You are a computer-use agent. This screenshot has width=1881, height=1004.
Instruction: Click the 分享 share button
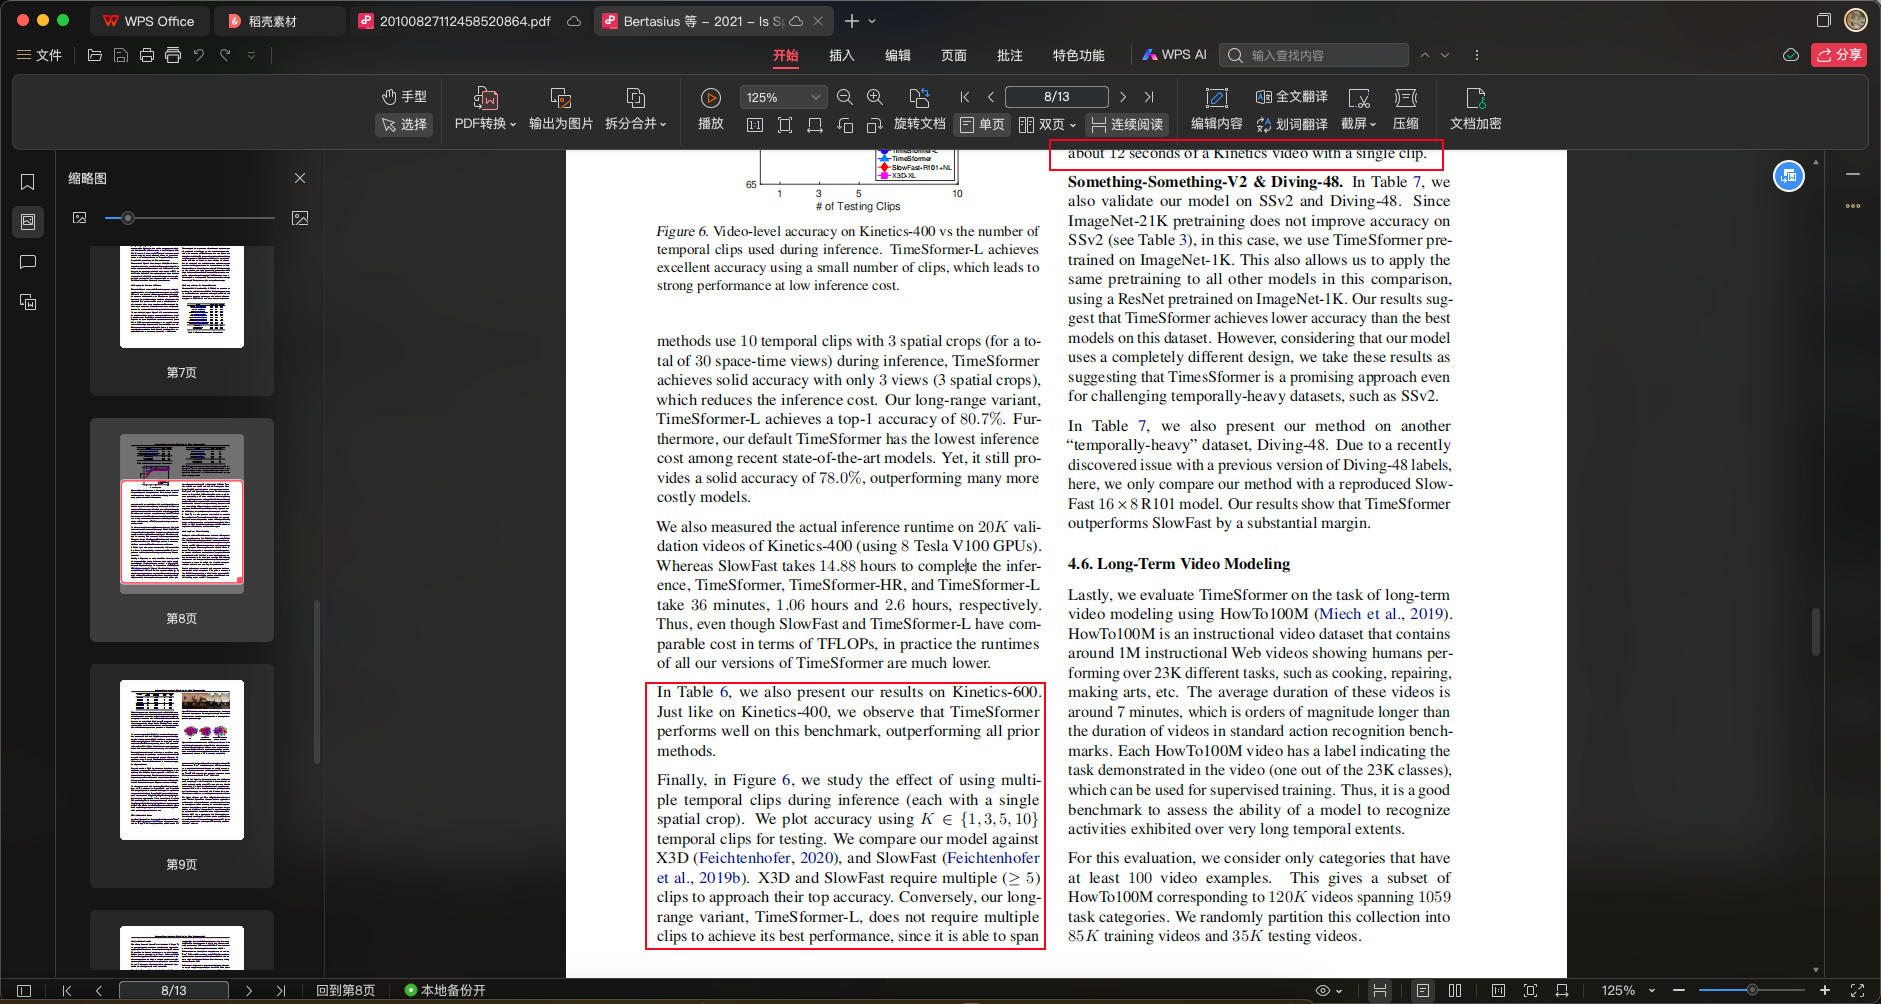tap(1839, 55)
